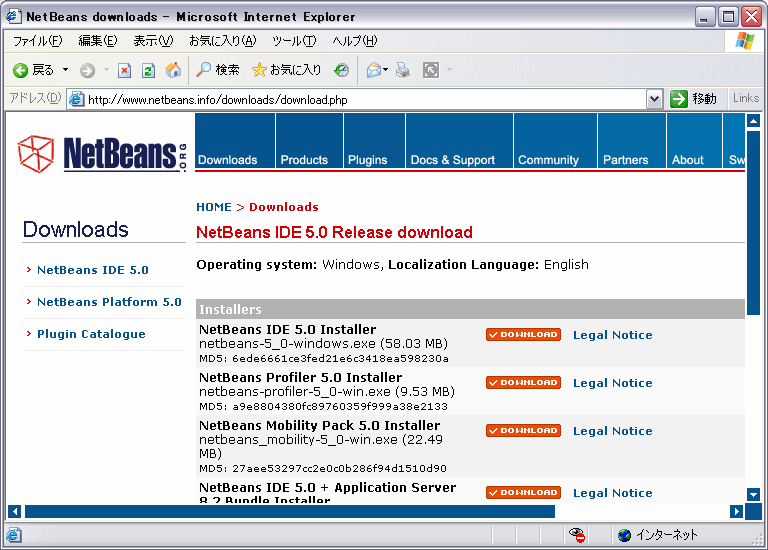Open the History toolbar icon
Screen dimensions: 768x550
[x=341, y=71]
